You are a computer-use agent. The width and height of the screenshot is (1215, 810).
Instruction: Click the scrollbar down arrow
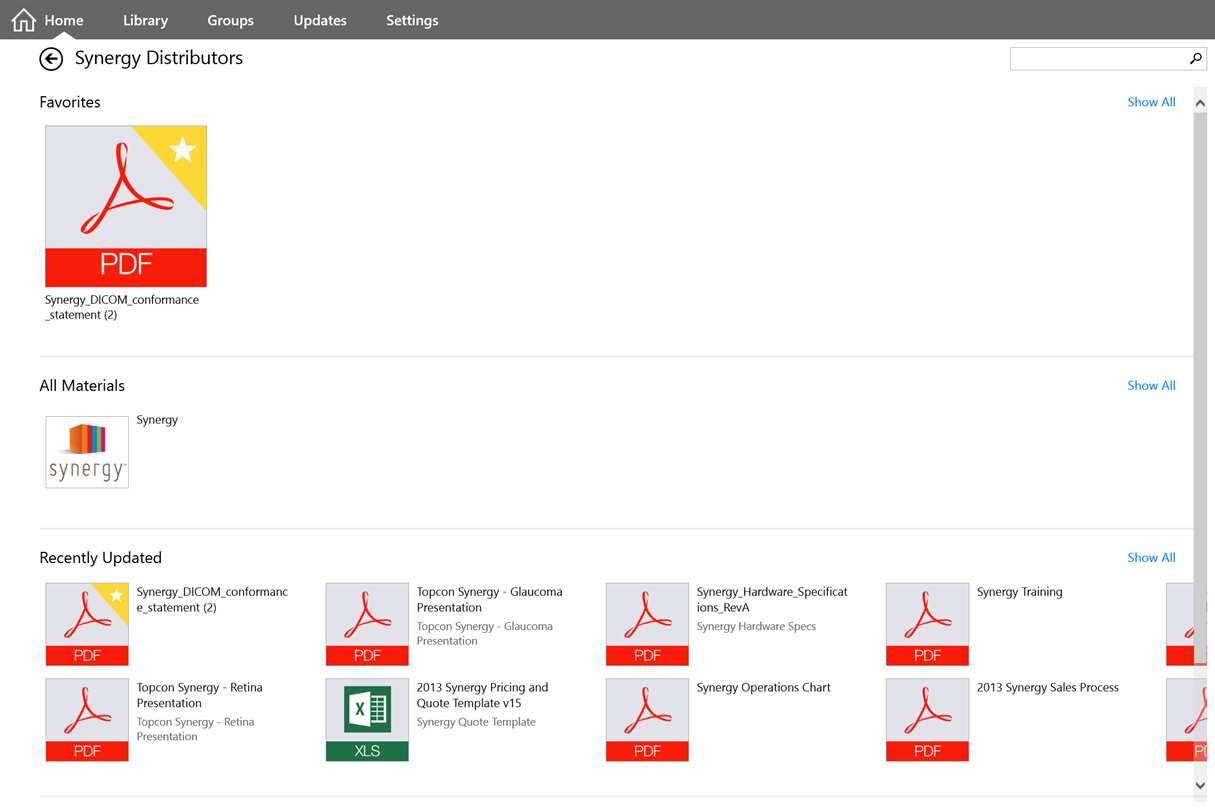(x=1200, y=786)
